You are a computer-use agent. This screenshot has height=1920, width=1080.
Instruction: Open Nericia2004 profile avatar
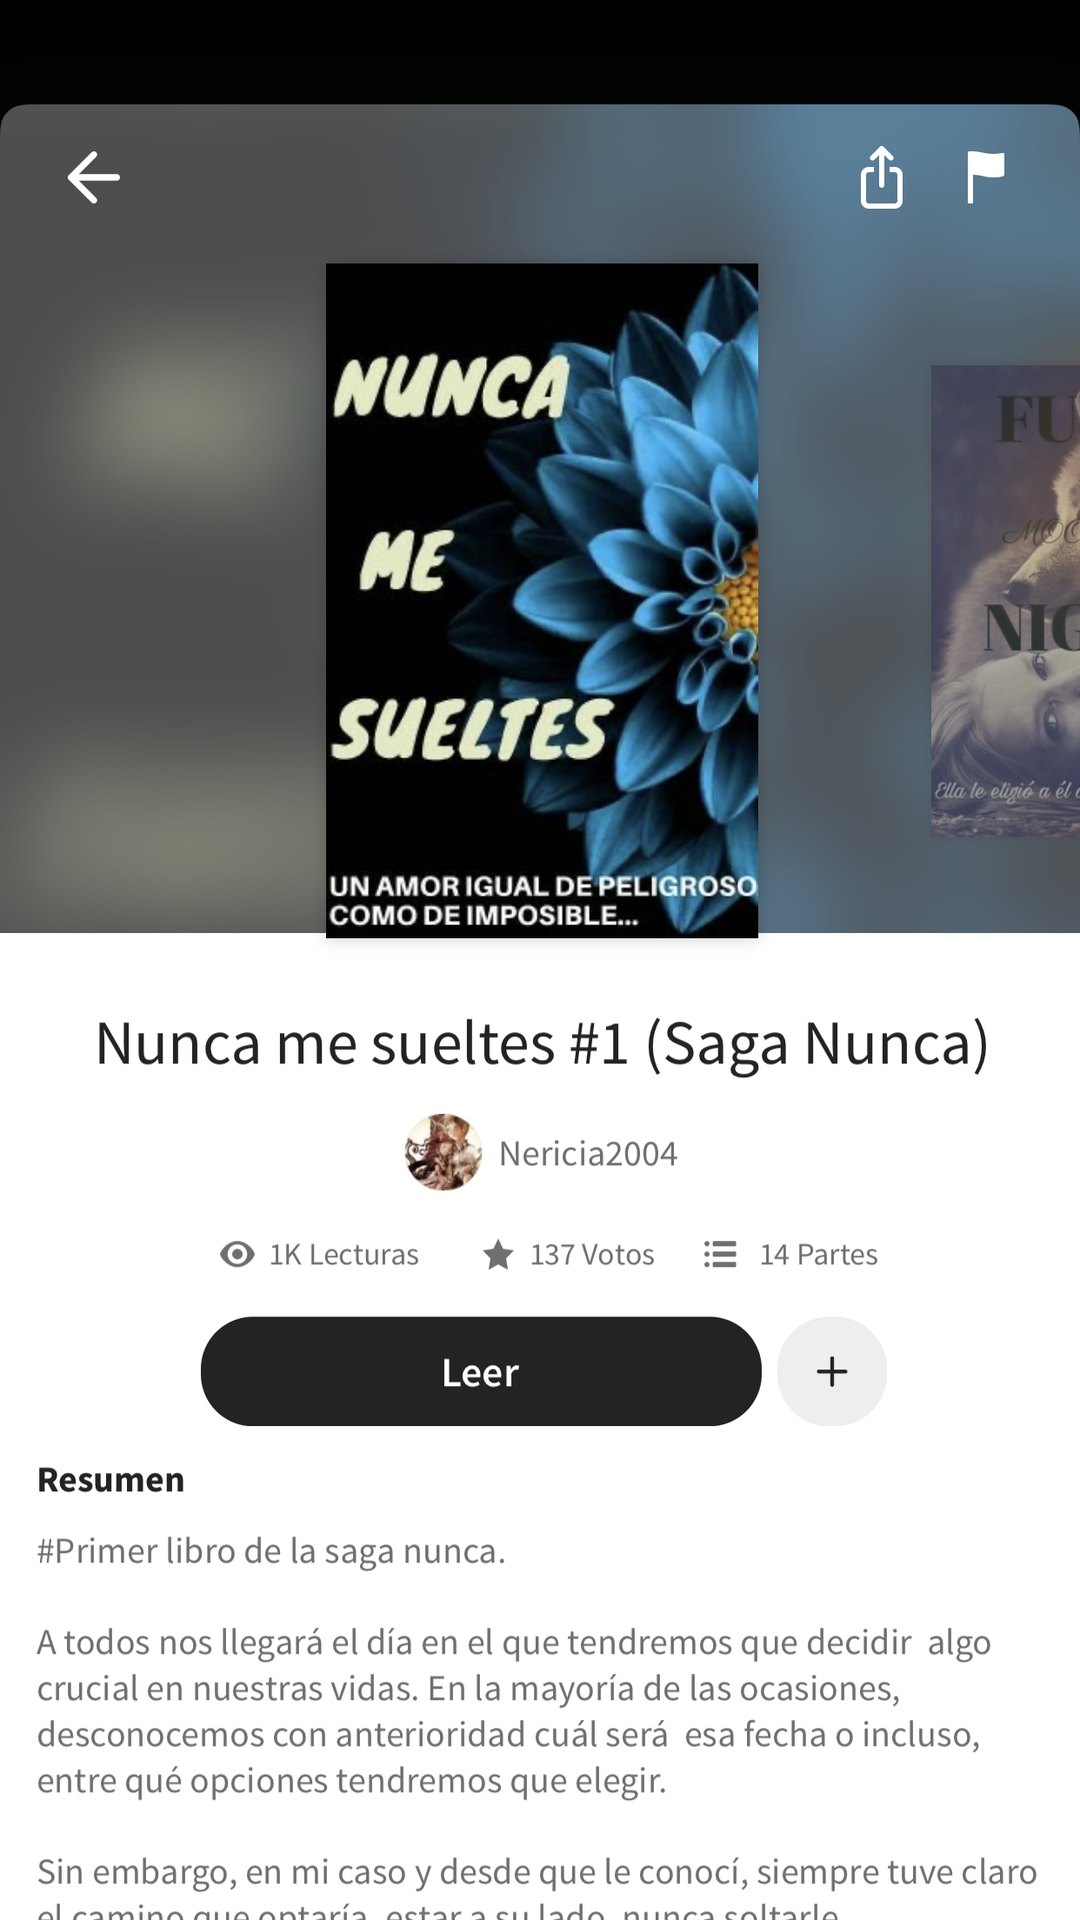coord(443,1152)
